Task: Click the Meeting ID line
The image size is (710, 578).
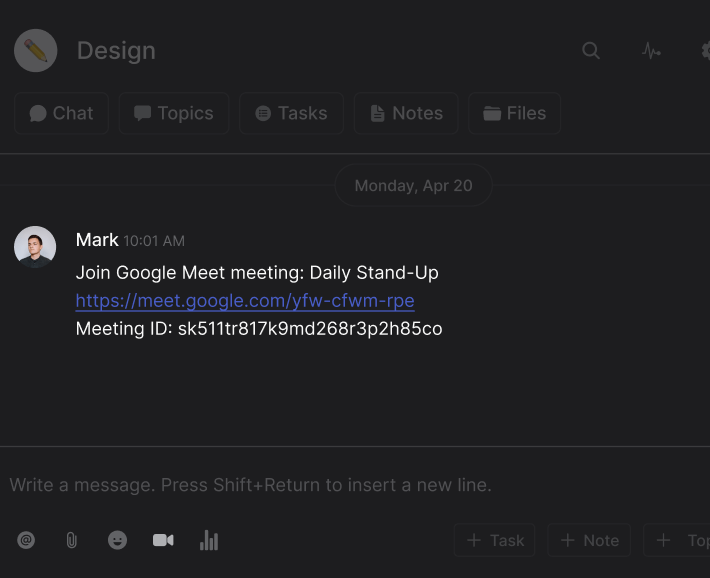Action: point(259,329)
